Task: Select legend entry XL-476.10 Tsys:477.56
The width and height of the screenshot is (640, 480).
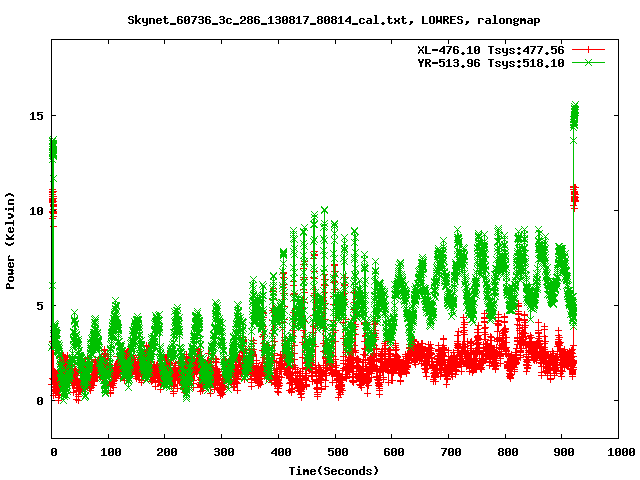Action: [x=491, y=50]
